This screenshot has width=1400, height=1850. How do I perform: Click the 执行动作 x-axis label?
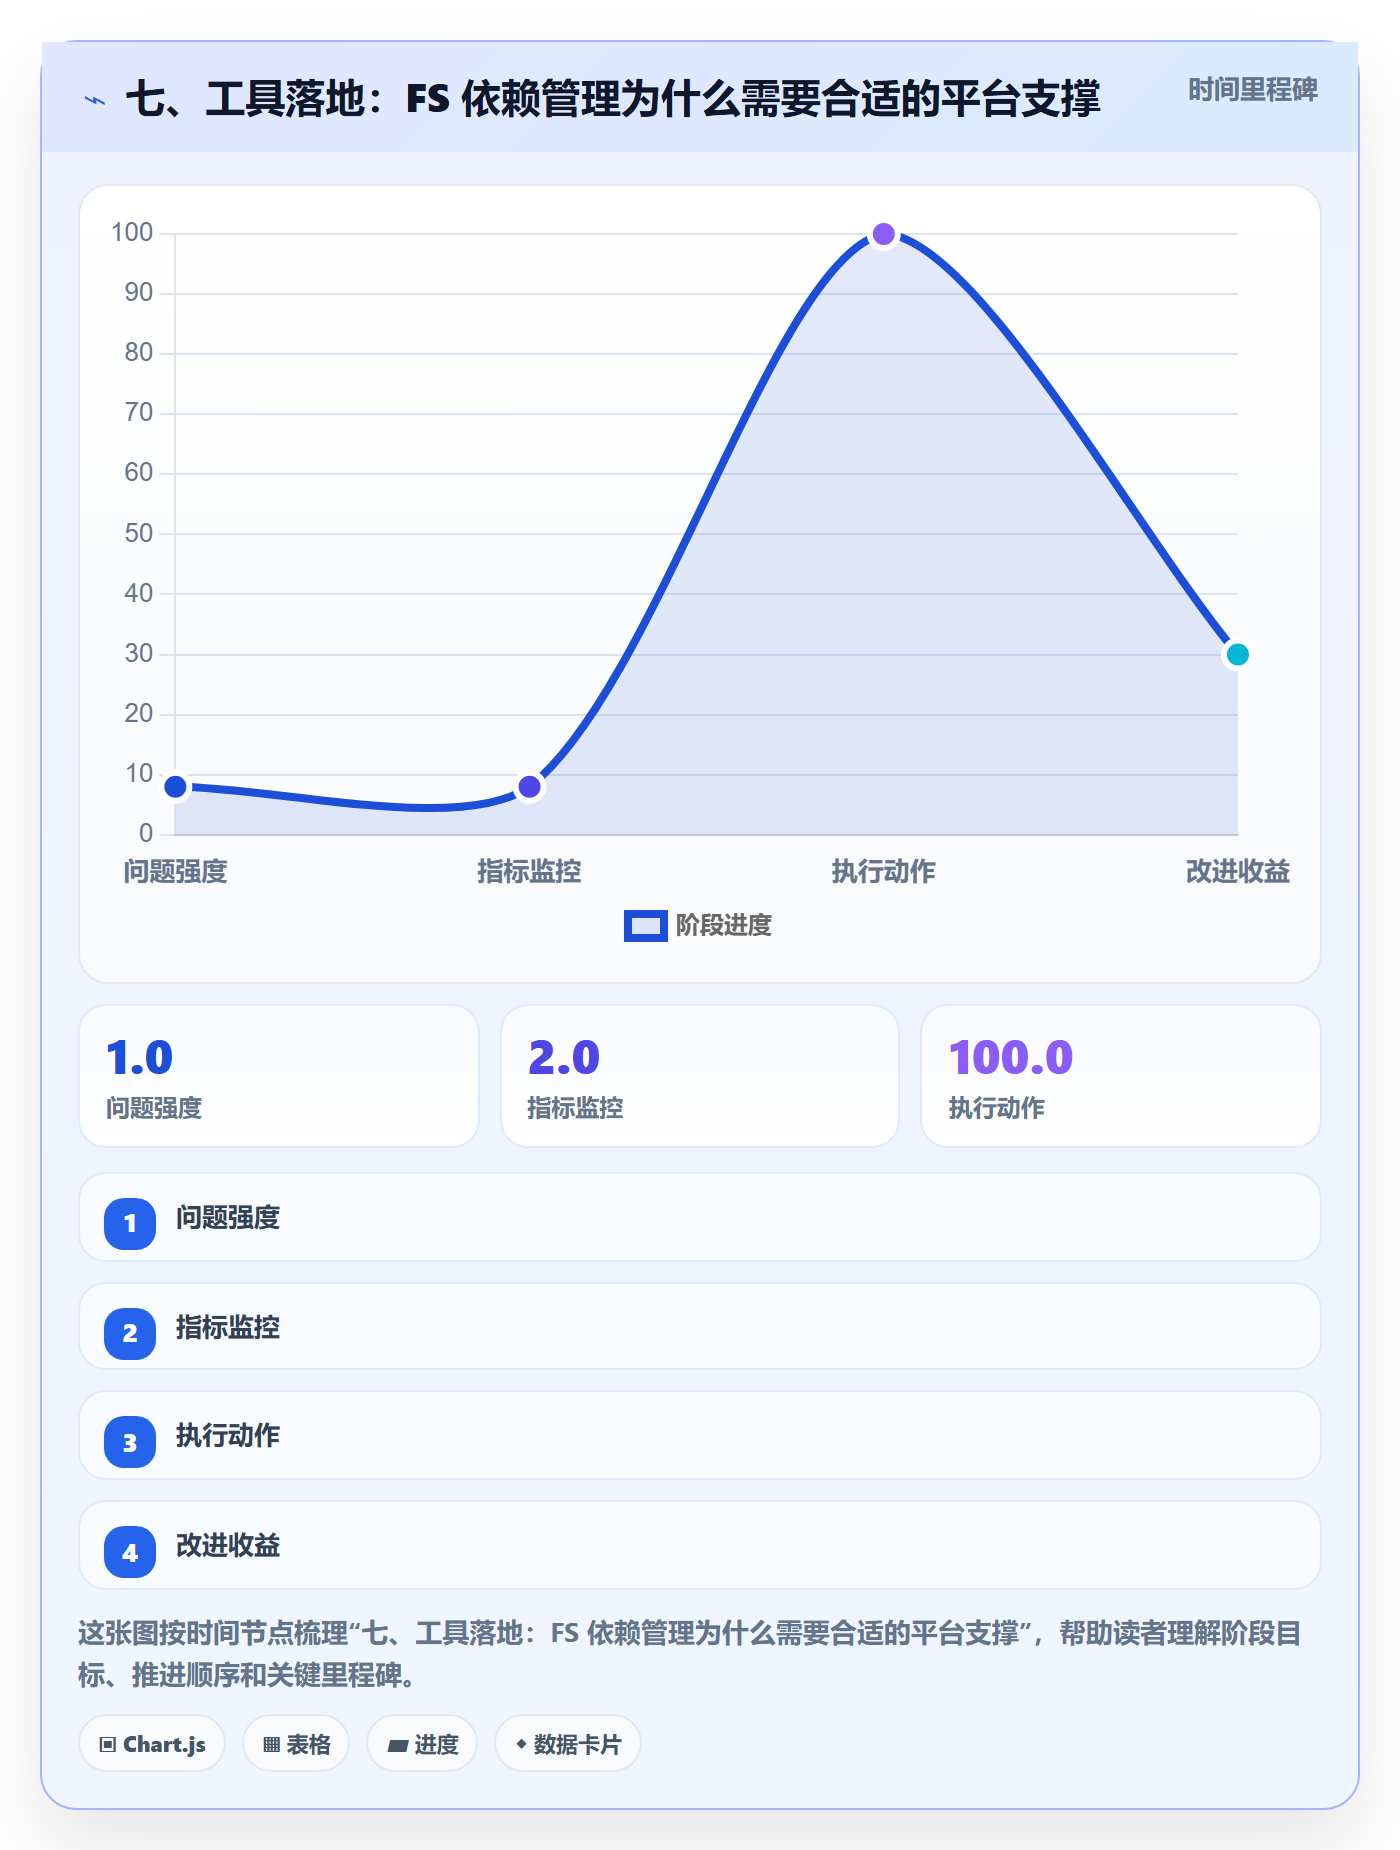(884, 872)
